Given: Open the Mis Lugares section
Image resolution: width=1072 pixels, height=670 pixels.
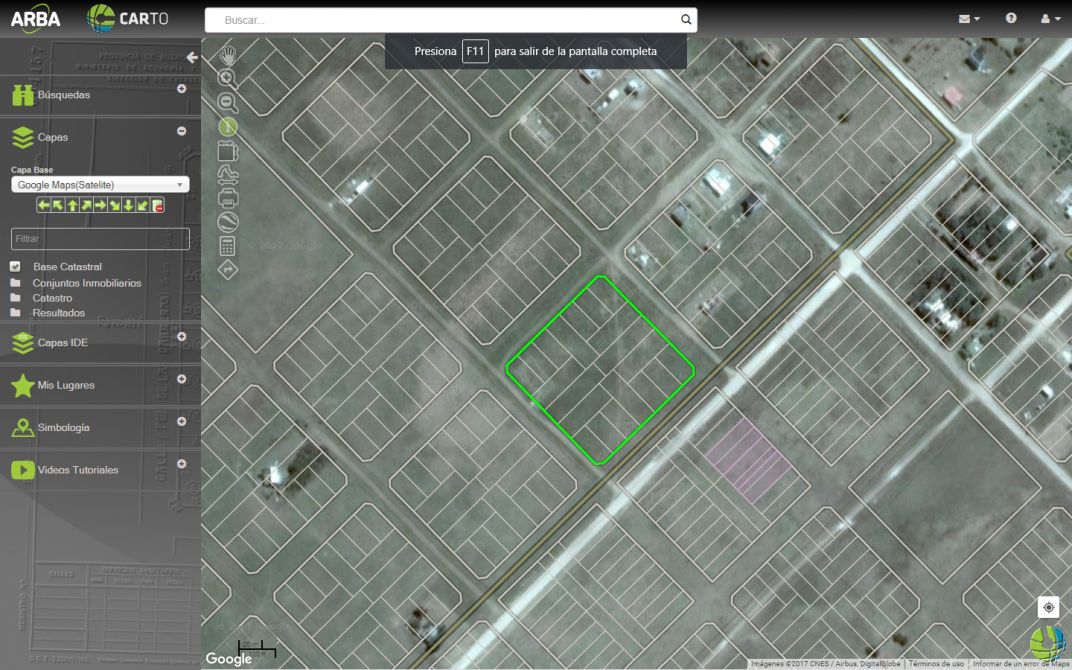Looking at the screenshot, I should click(66, 385).
